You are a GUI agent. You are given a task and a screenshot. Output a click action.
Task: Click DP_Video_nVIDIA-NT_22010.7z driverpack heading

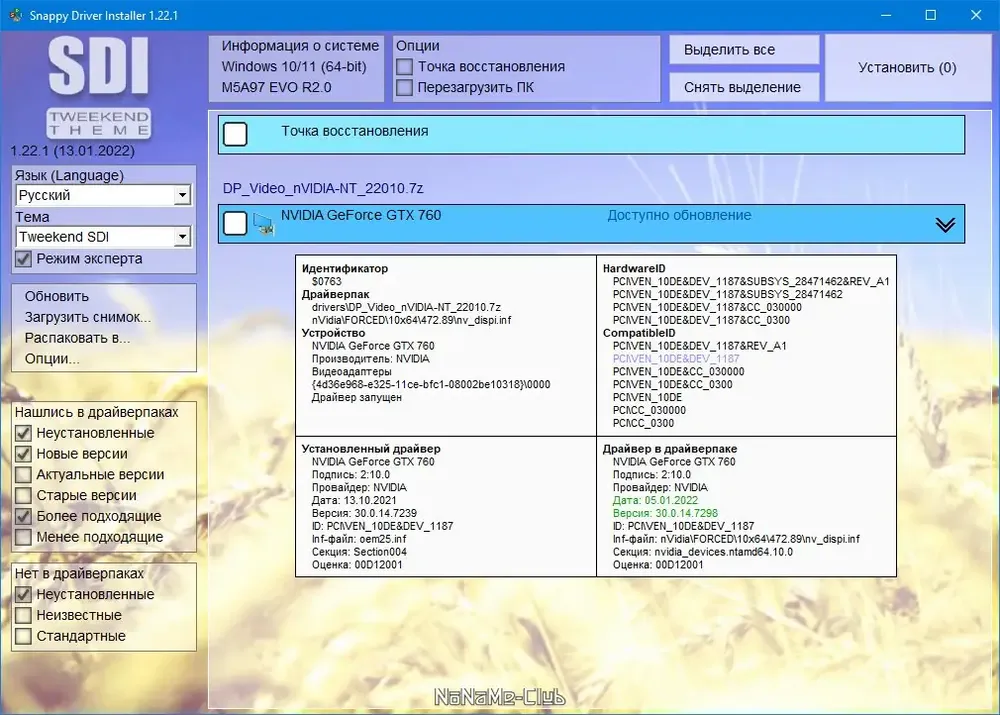(323, 188)
